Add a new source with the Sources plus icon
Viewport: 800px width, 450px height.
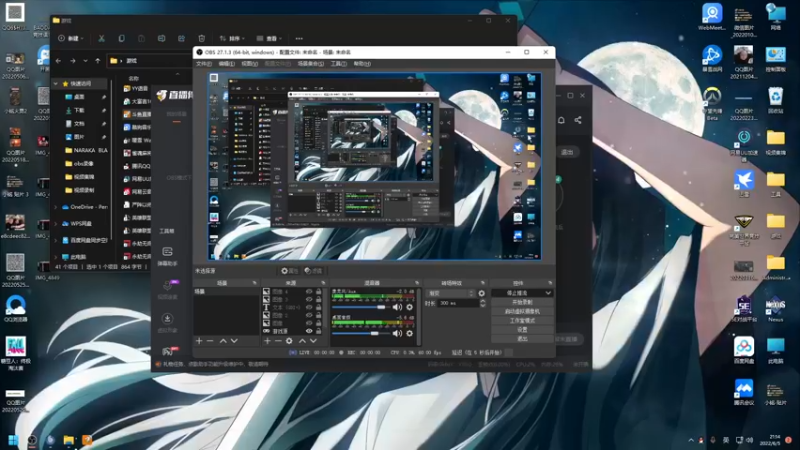[267, 341]
